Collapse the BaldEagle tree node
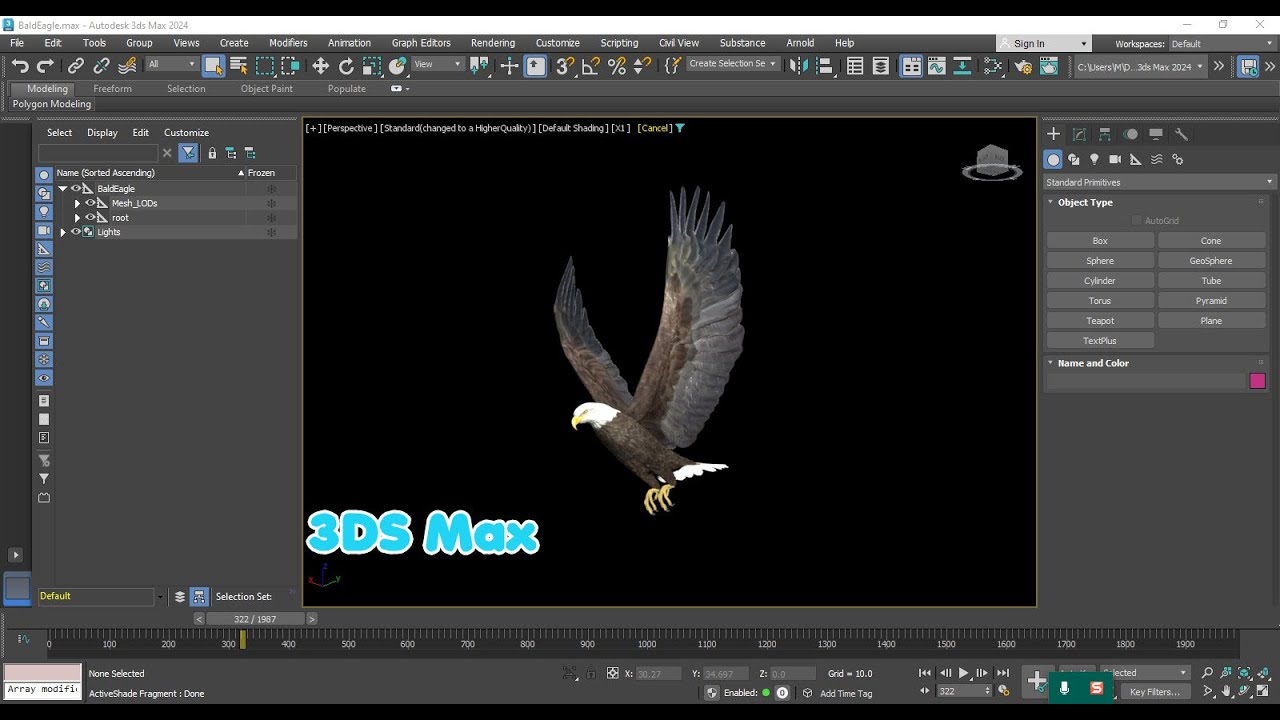Screen dimensions: 1280x720 pyautogui.click(x=63, y=188)
